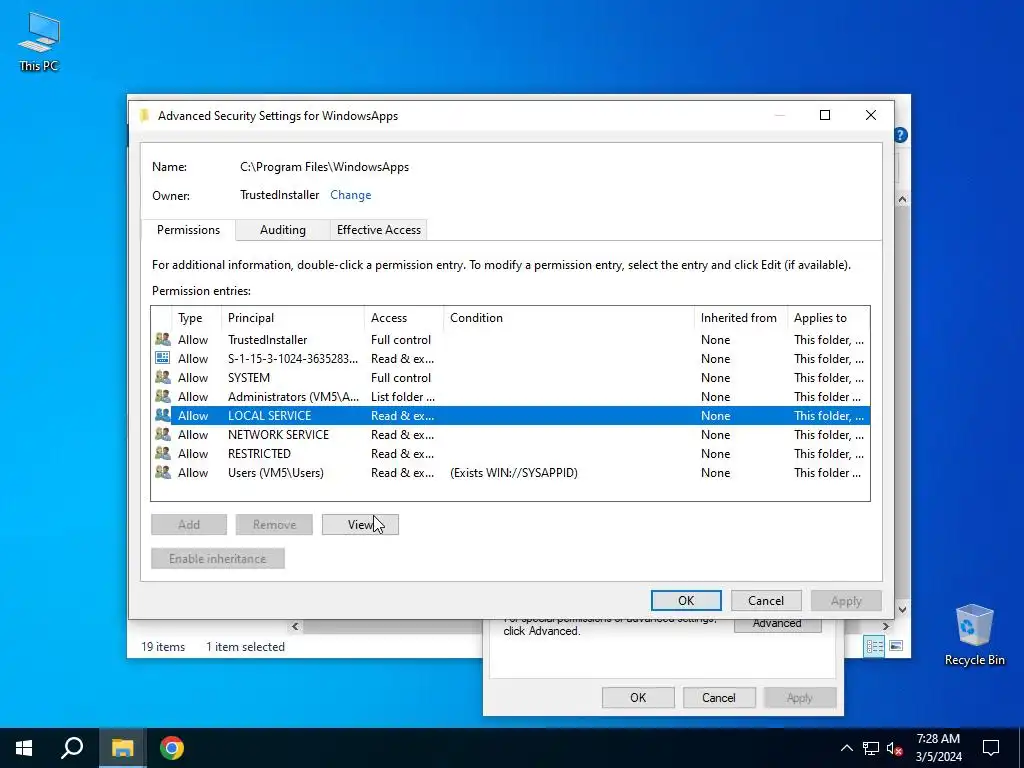The image size is (1024, 768).
Task: Click the LOCAL SERVICE row principal icon
Action: tap(163, 415)
